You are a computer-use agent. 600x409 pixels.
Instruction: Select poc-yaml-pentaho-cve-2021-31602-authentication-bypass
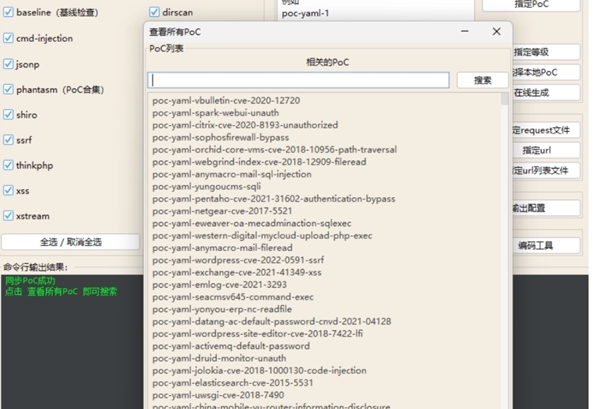pyautogui.click(x=274, y=199)
